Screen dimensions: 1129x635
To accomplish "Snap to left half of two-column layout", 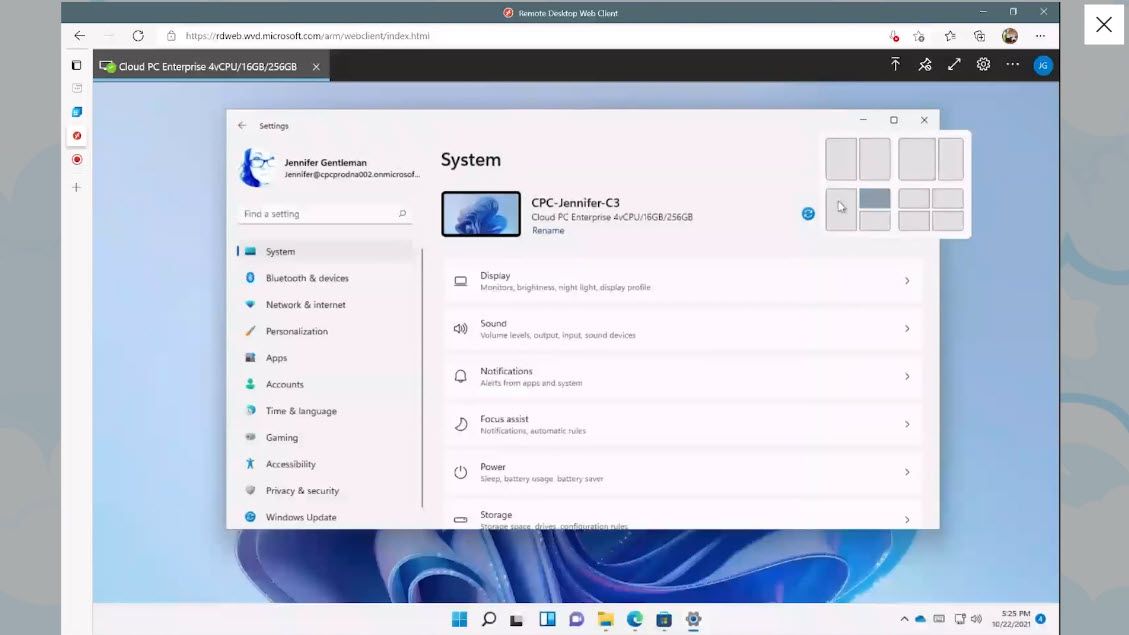I will point(841,159).
